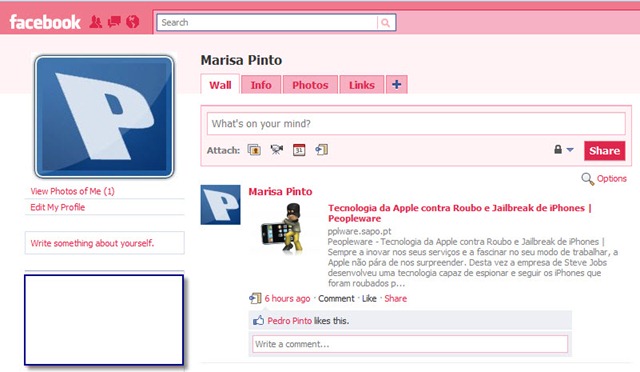Screen dimensions: 640x372
Task: Click the Share link under the post
Action: coord(396,298)
